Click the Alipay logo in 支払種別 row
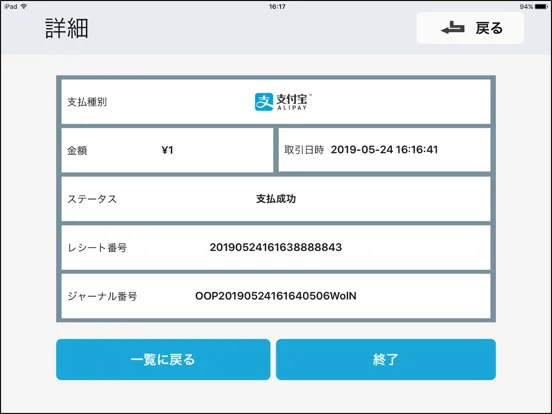The width and height of the screenshot is (552, 414). (283, 102)
